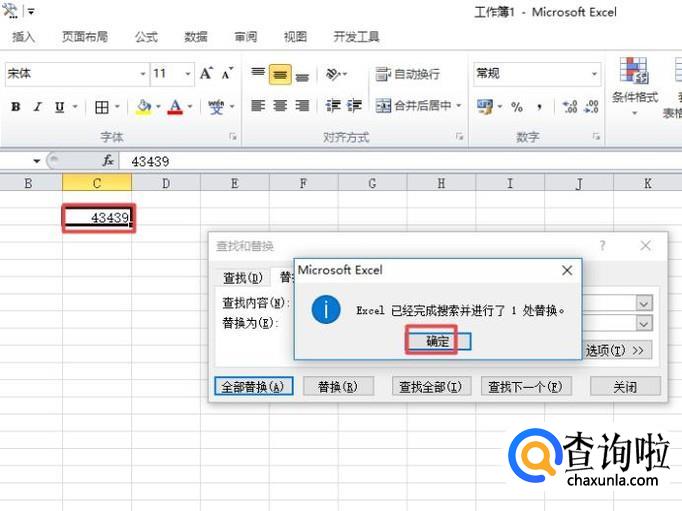
Task: Open number group dialog launcher
Action: coord(596,137)
